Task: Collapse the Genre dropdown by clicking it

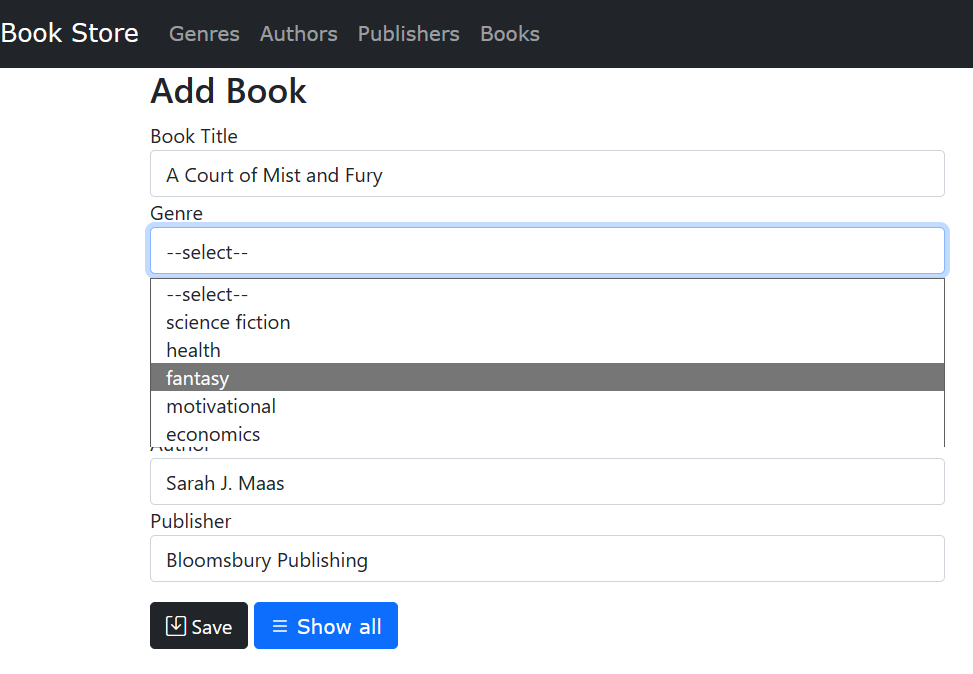Action: 547,251
